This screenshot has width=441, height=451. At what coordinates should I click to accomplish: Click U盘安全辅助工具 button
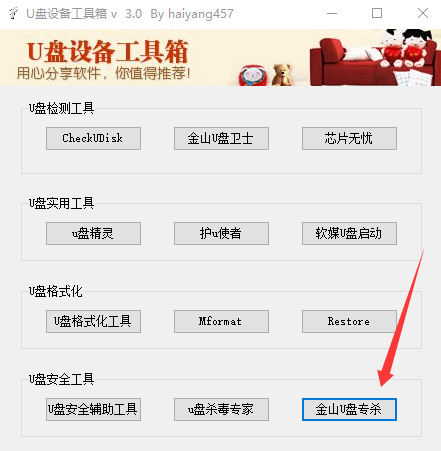pyautogui.click(x=93, y=409)
